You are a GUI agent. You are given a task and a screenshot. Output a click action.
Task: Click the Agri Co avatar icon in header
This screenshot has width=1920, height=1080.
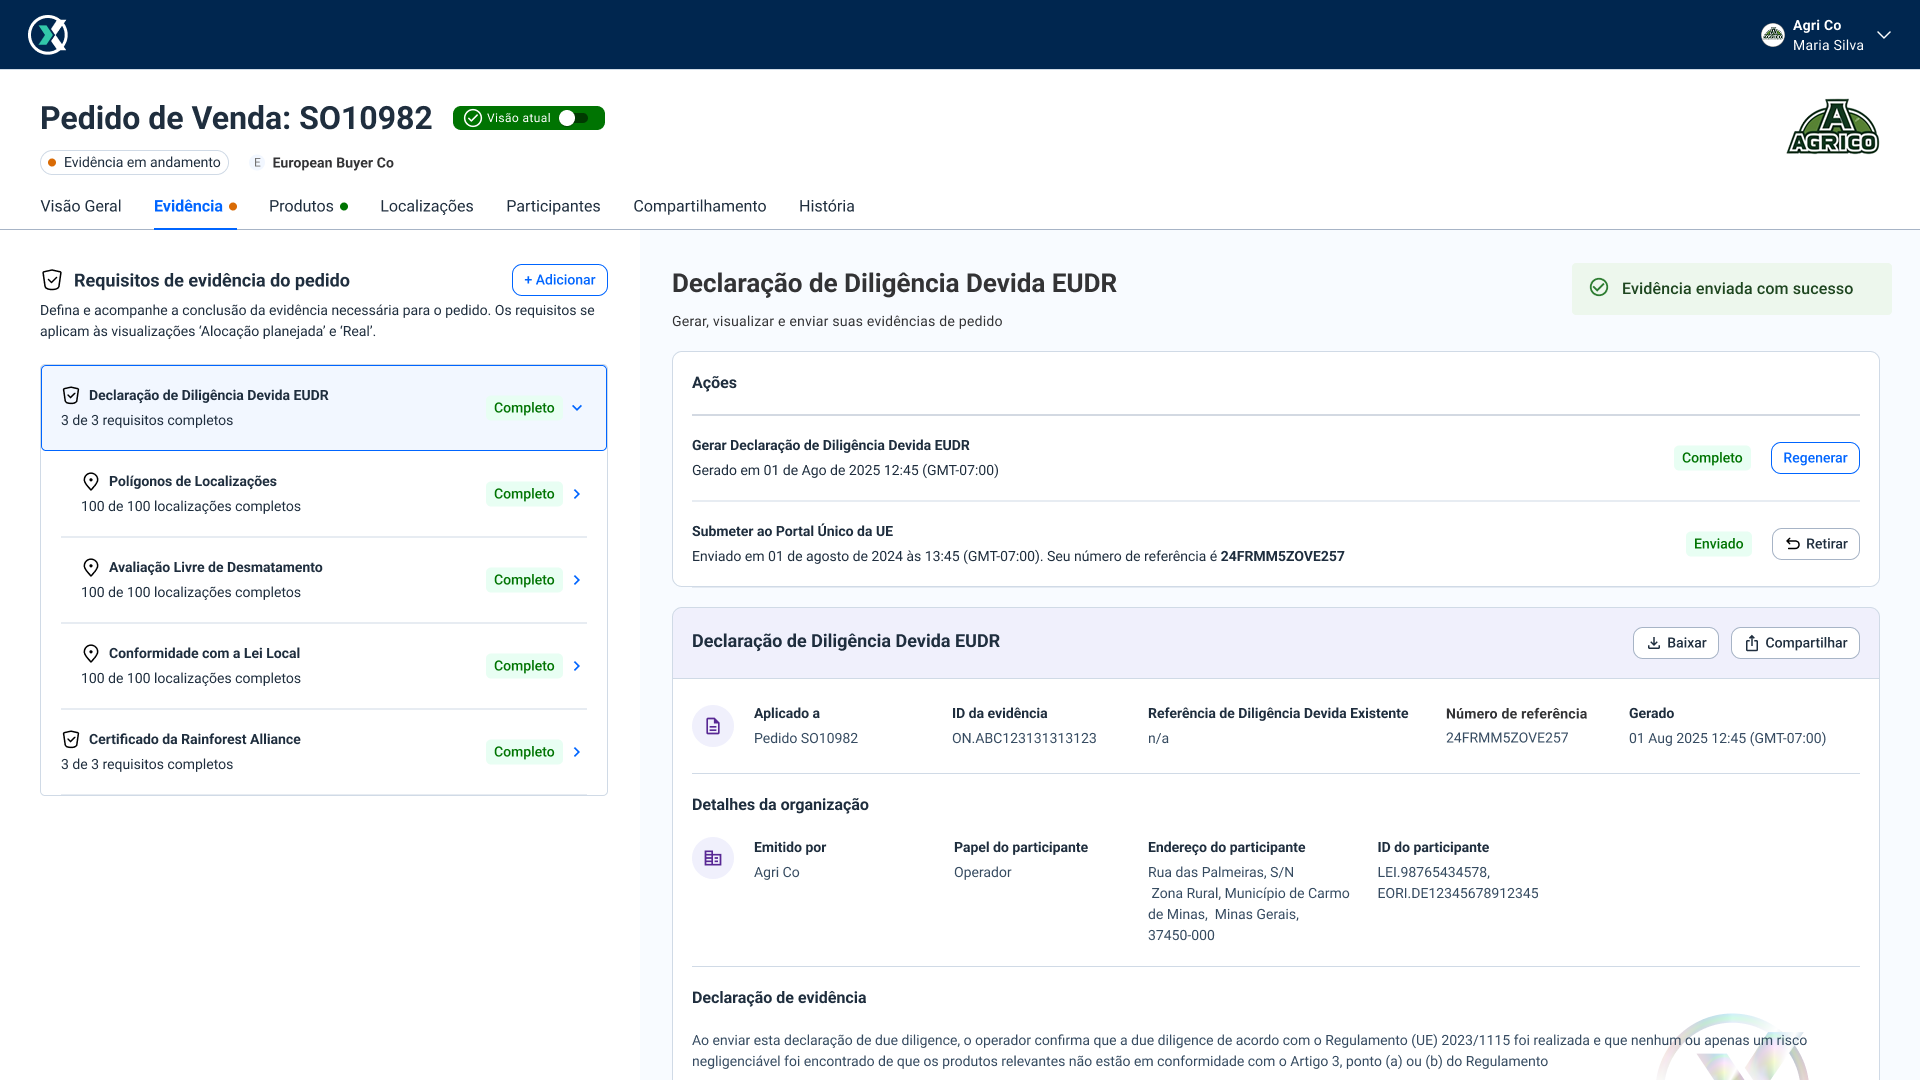[1773, 35]
